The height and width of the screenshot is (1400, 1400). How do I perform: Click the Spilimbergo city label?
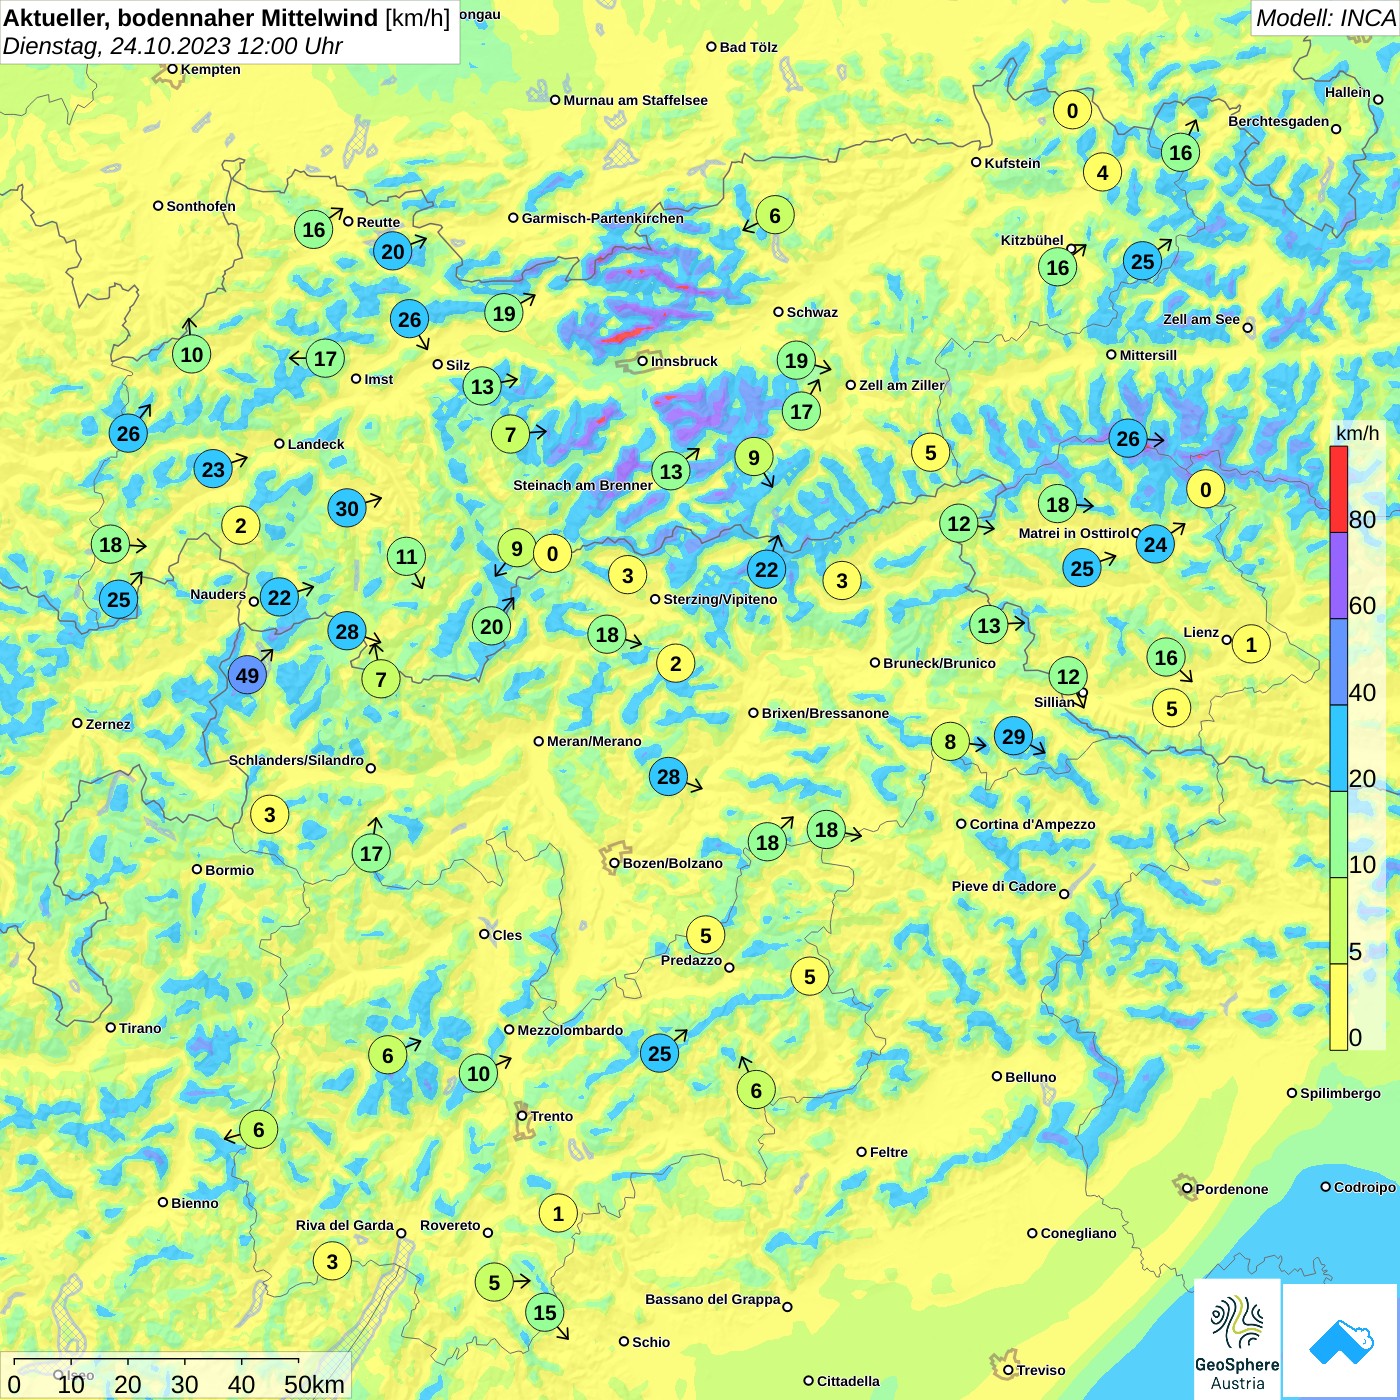click(x=1340, y=1093)
